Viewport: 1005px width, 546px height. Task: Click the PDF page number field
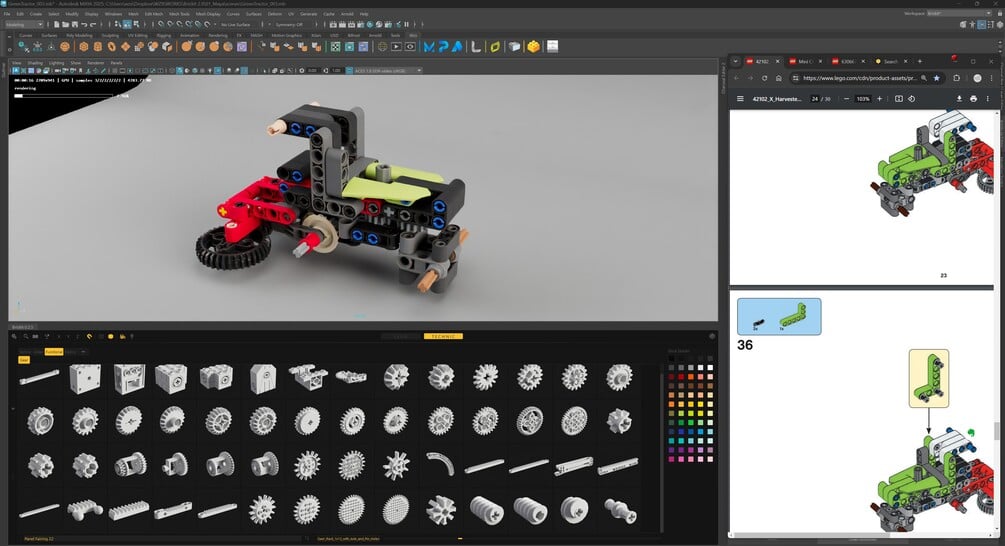815,99
